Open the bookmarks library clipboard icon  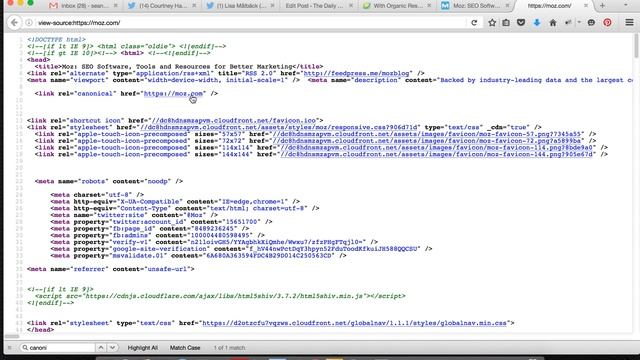tap(506, 23)
